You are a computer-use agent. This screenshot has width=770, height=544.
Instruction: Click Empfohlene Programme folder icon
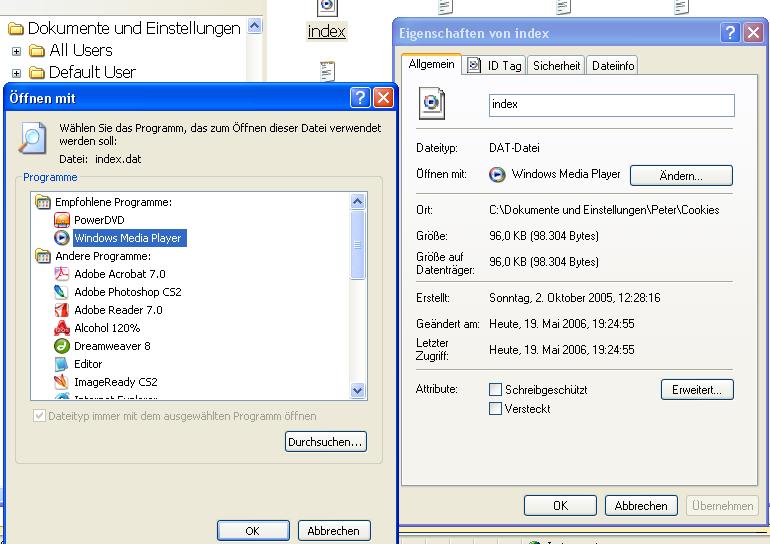(43, 202)
